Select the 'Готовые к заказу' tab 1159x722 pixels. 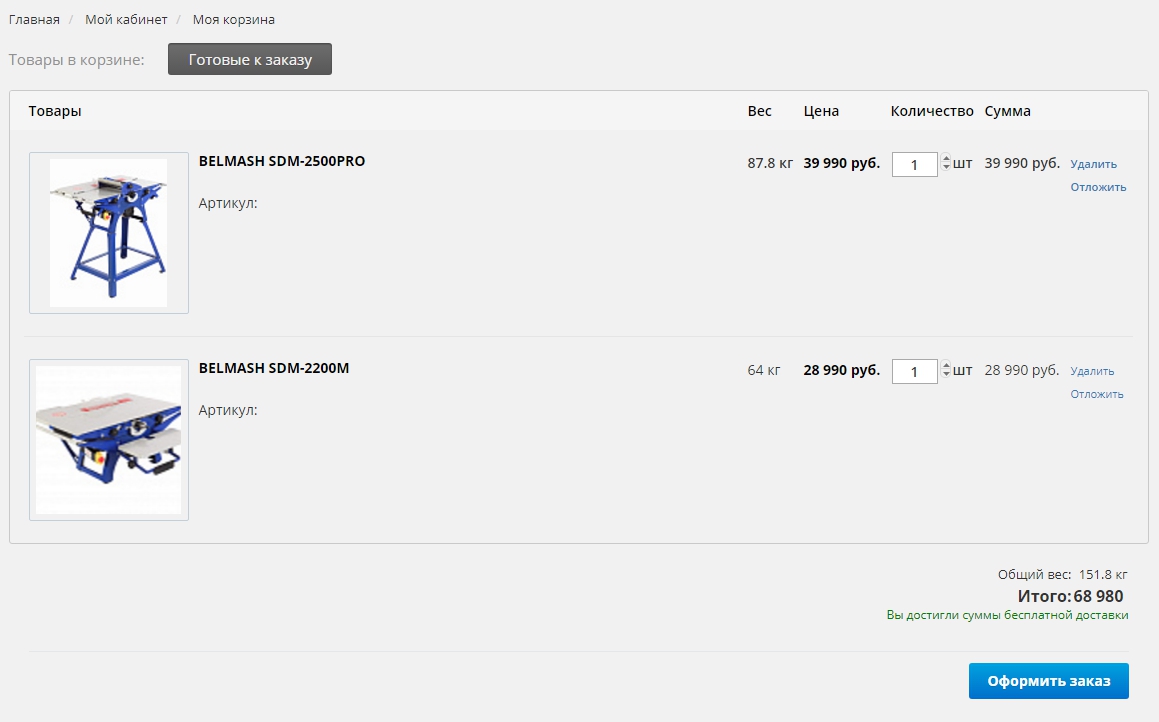(250, 60)
